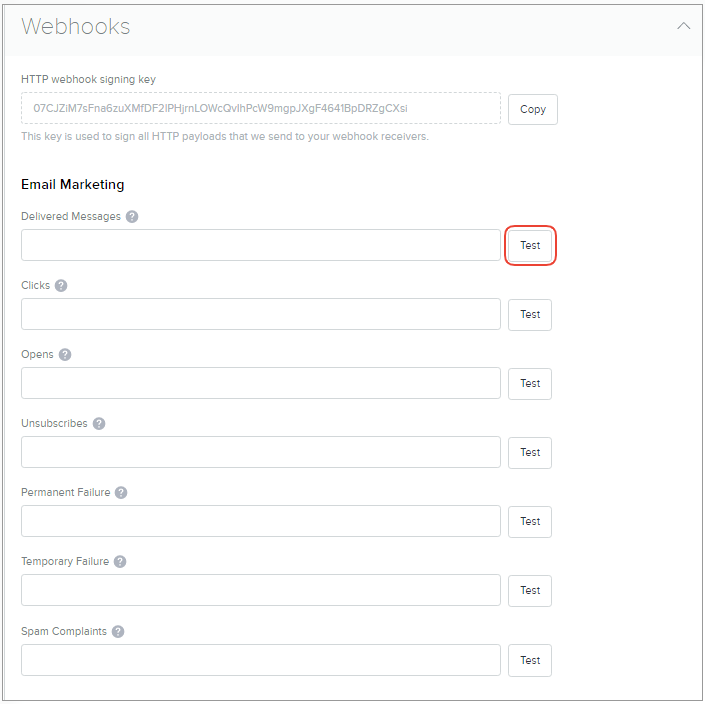This screenshot has height=704, width=705.
Task: Open Spam Complaints help icon
Action: coord(118,631)
